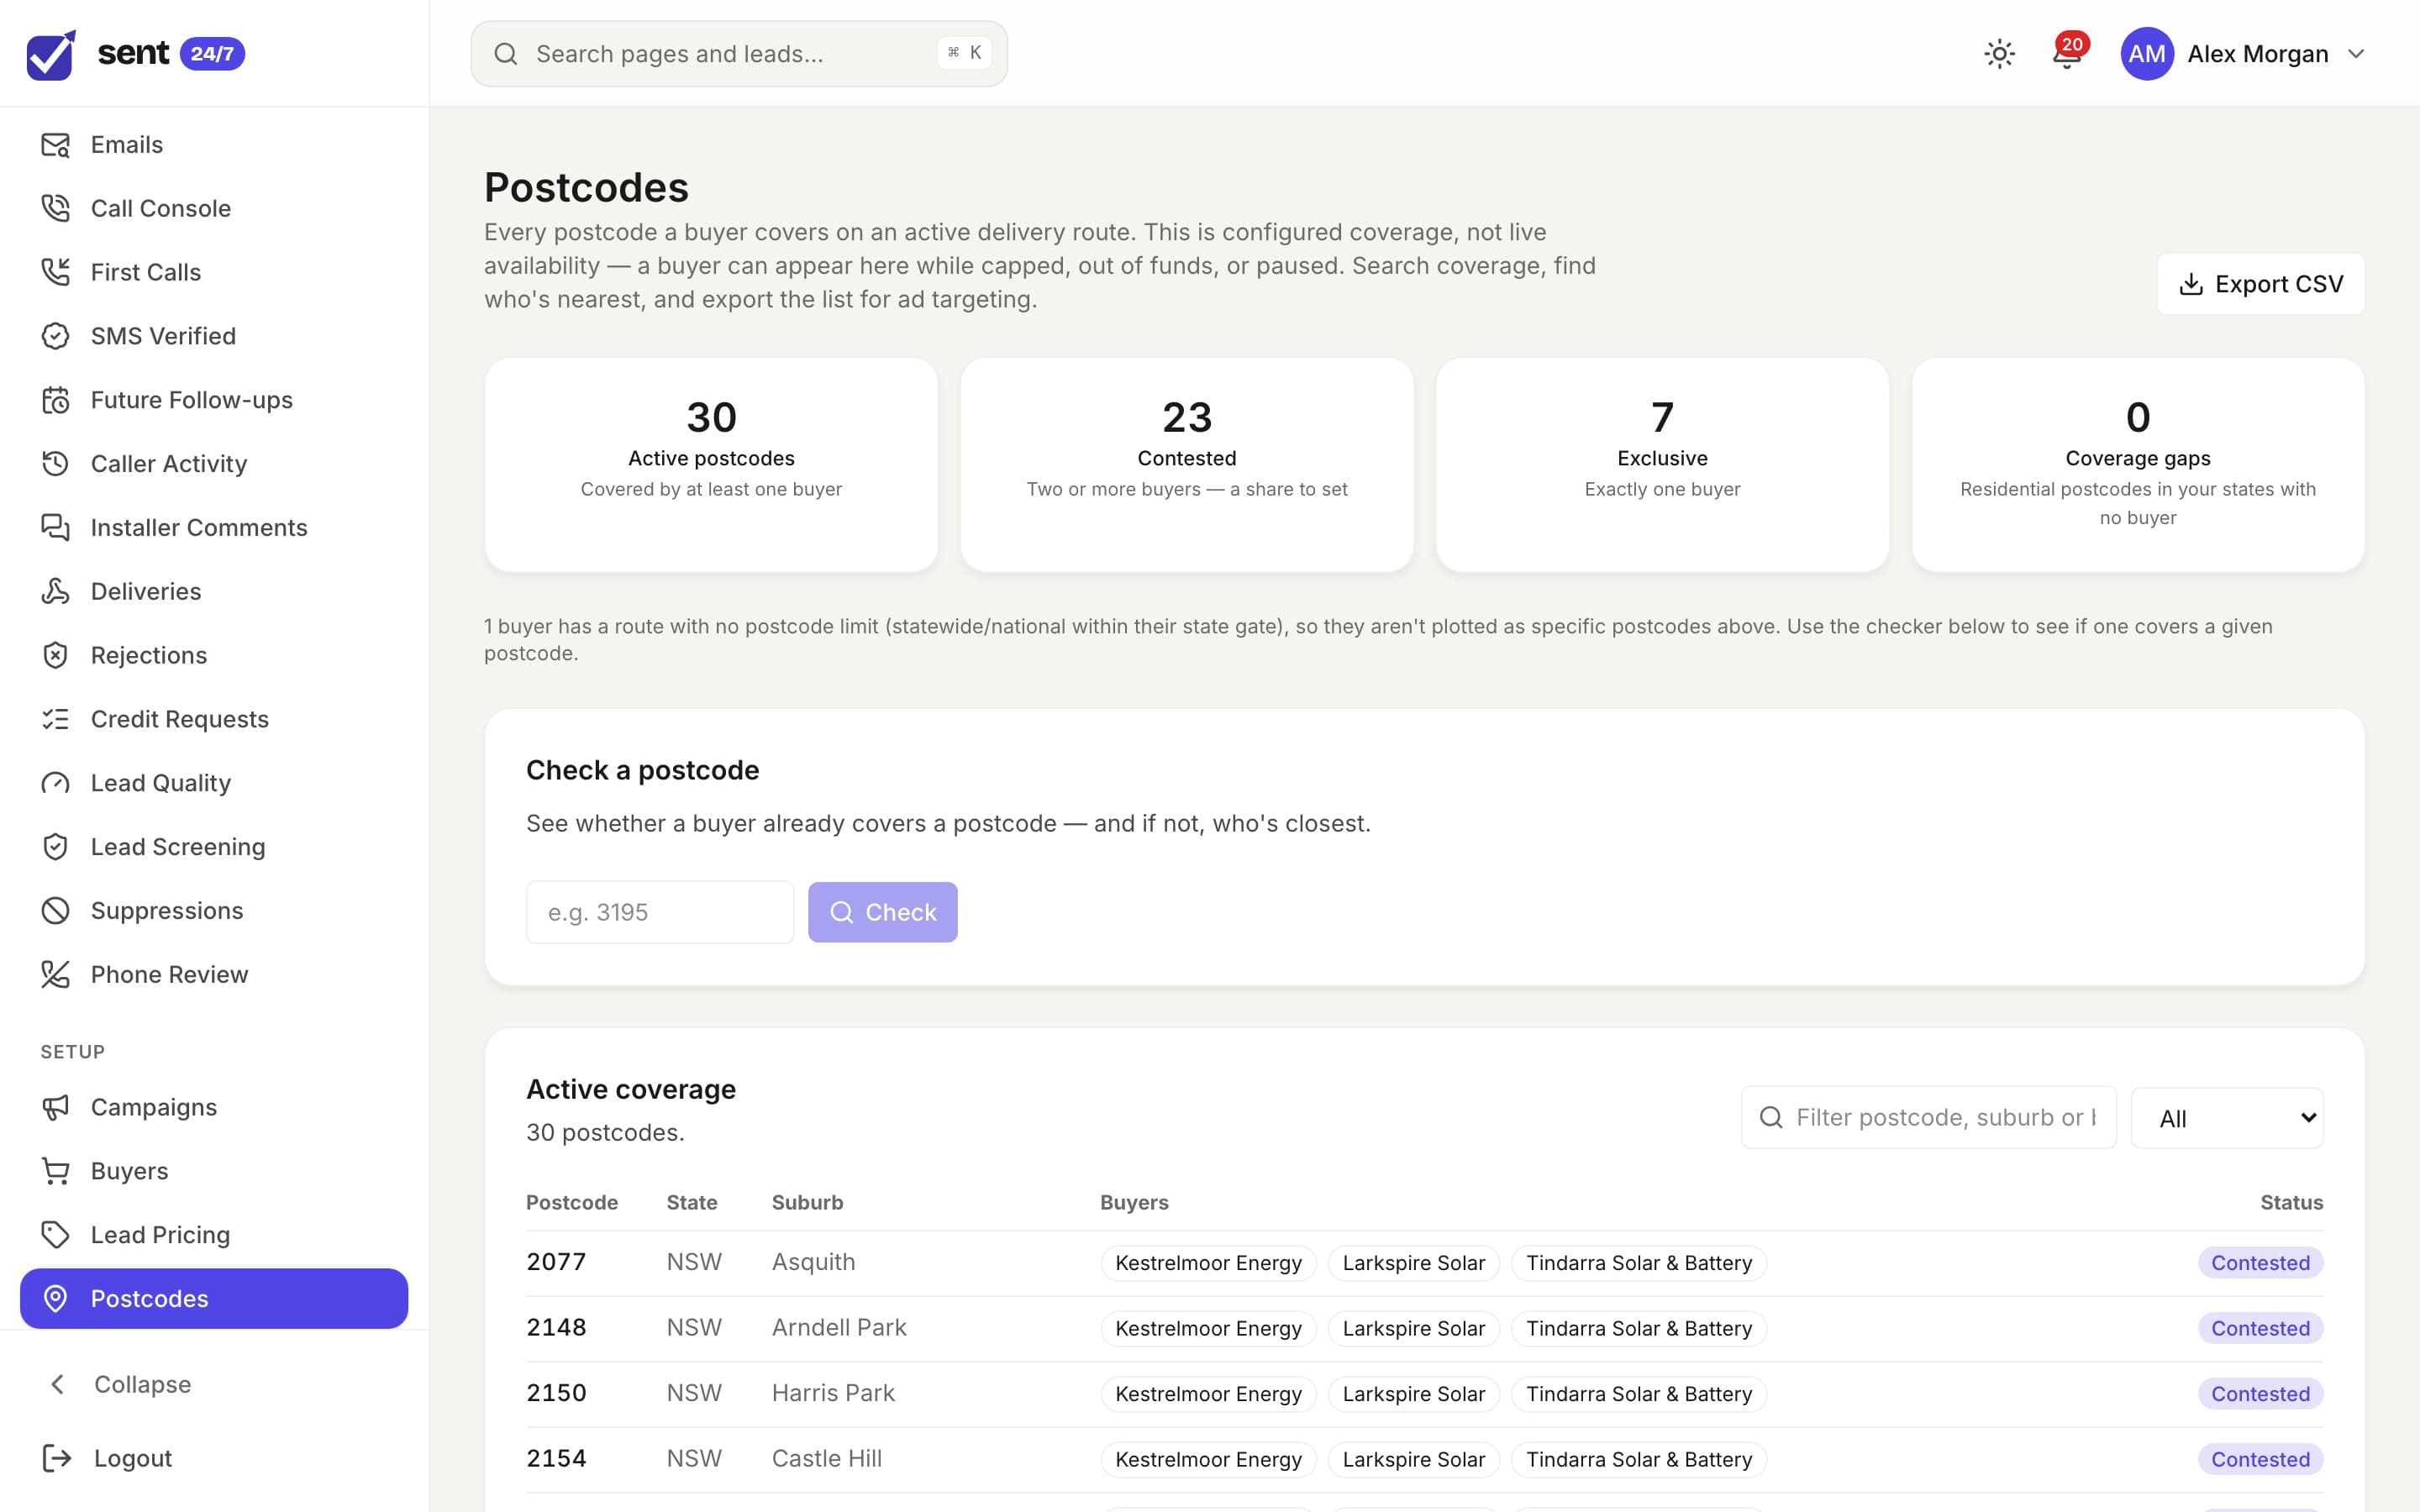Click the Campaigns megaphone icon
Viewport: 2420px width, 1512px height.
click(x=55, y=1107)
